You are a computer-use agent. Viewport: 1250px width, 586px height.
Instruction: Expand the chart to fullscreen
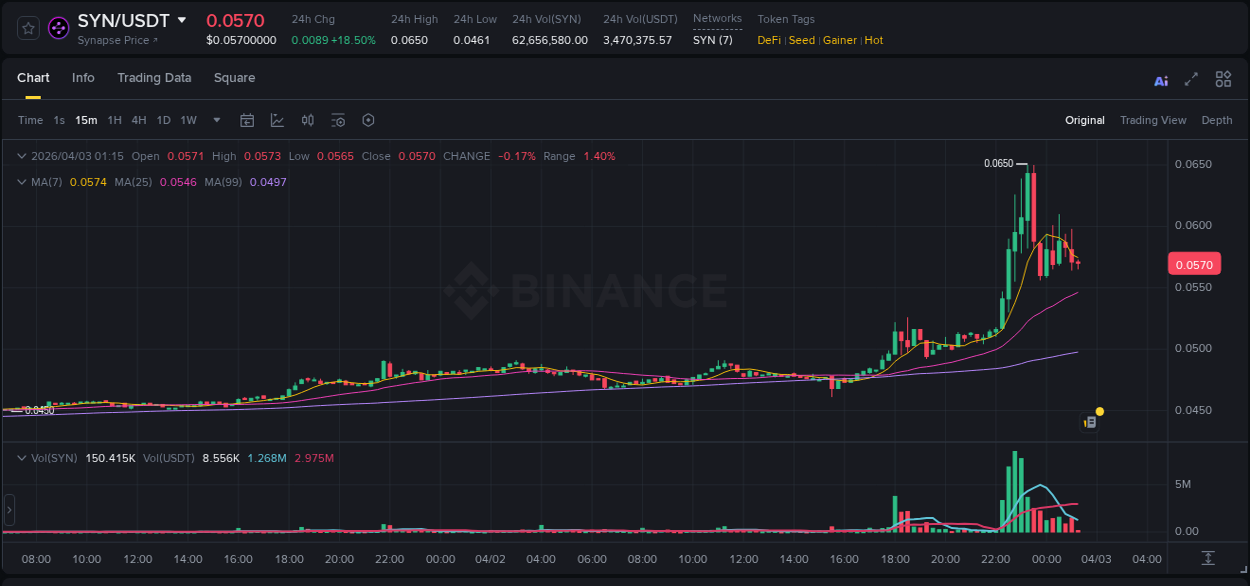[x=1191, y=78]
